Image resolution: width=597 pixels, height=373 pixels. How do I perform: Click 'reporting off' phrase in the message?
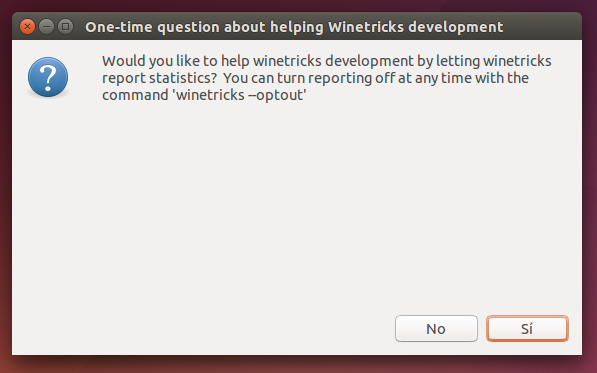[x=351, y=78]
